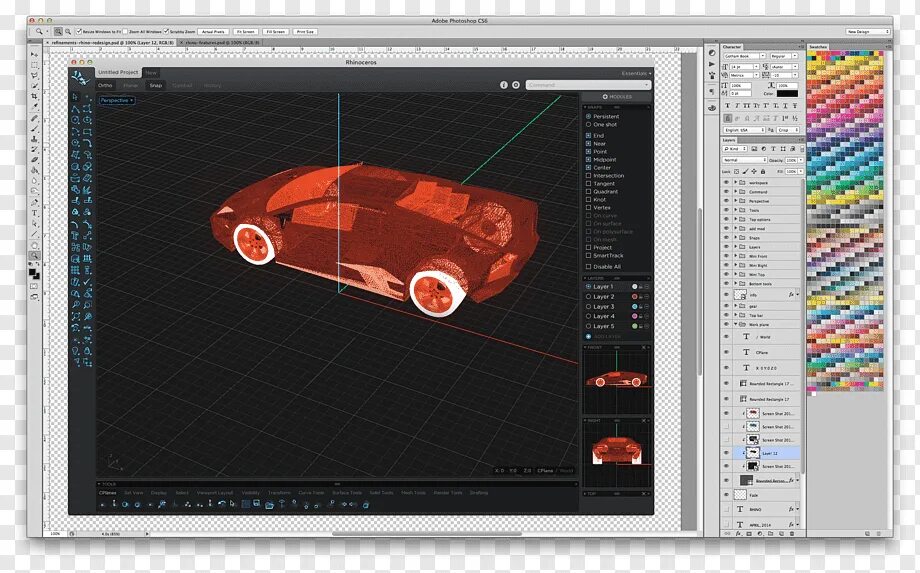
Task: Click the Zoom In icon in options bar
Action: [58, 32]
